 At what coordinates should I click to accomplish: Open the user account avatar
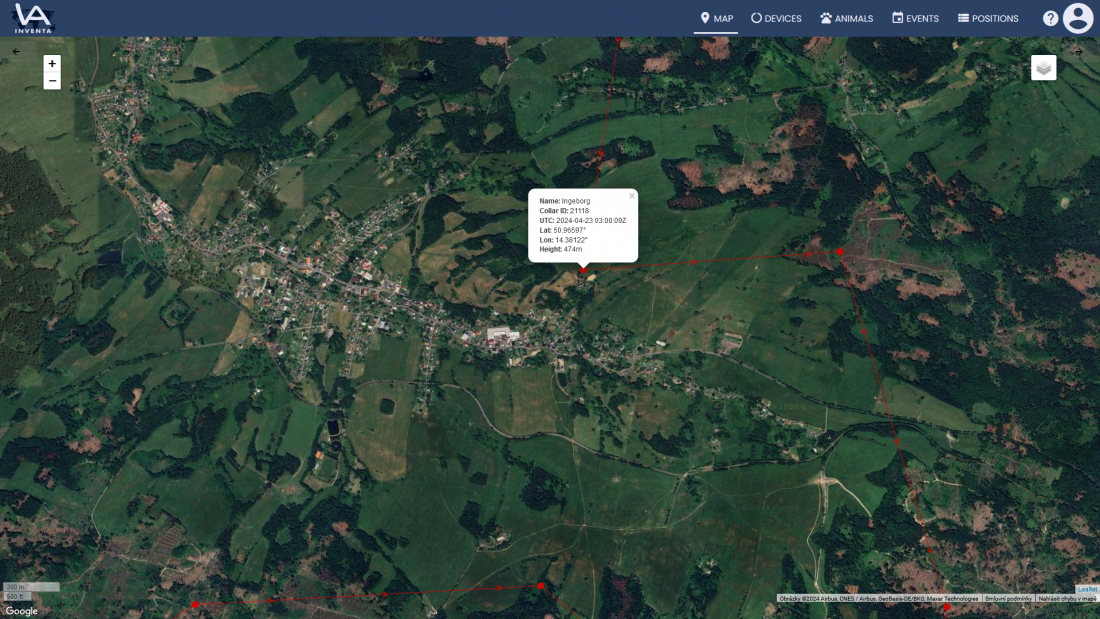pos(1078,18)
